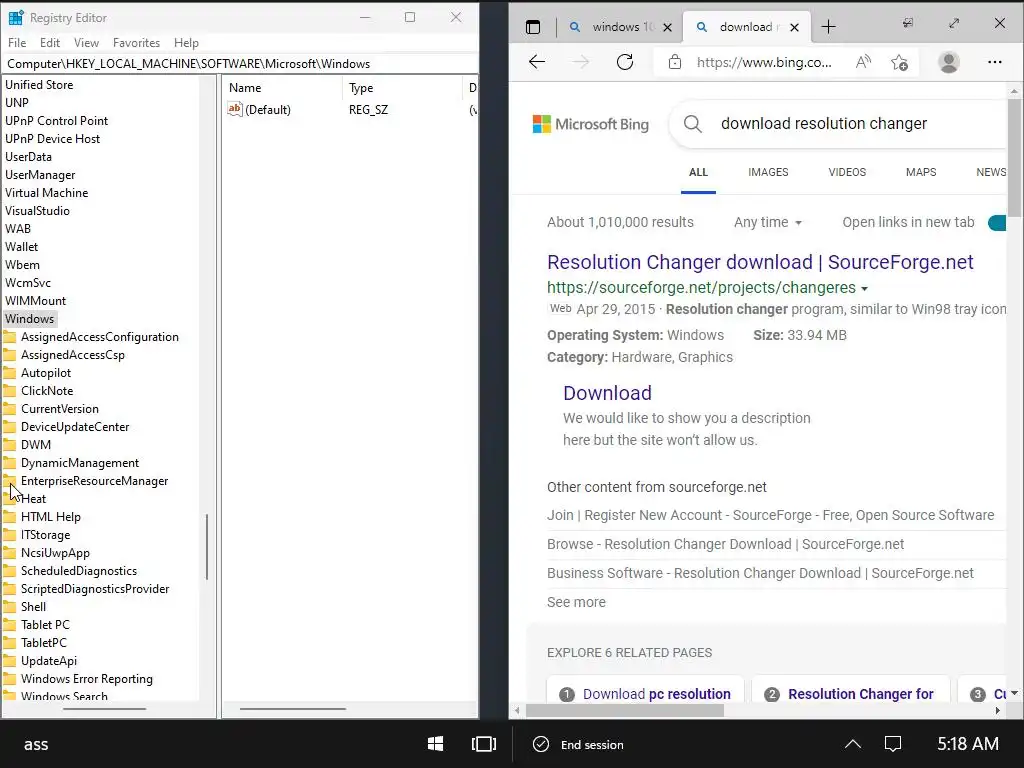Toggle Open links in new tab
This screenshot has height=768, width=1024.
coord(997,223)
